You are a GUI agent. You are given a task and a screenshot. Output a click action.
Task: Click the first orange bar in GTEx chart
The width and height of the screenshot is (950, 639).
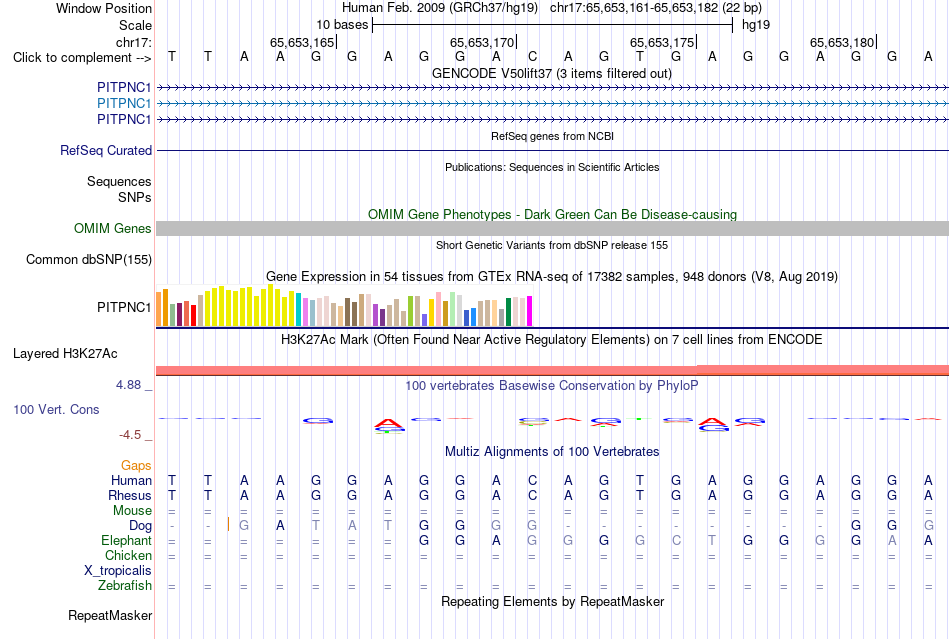[159, 309]
